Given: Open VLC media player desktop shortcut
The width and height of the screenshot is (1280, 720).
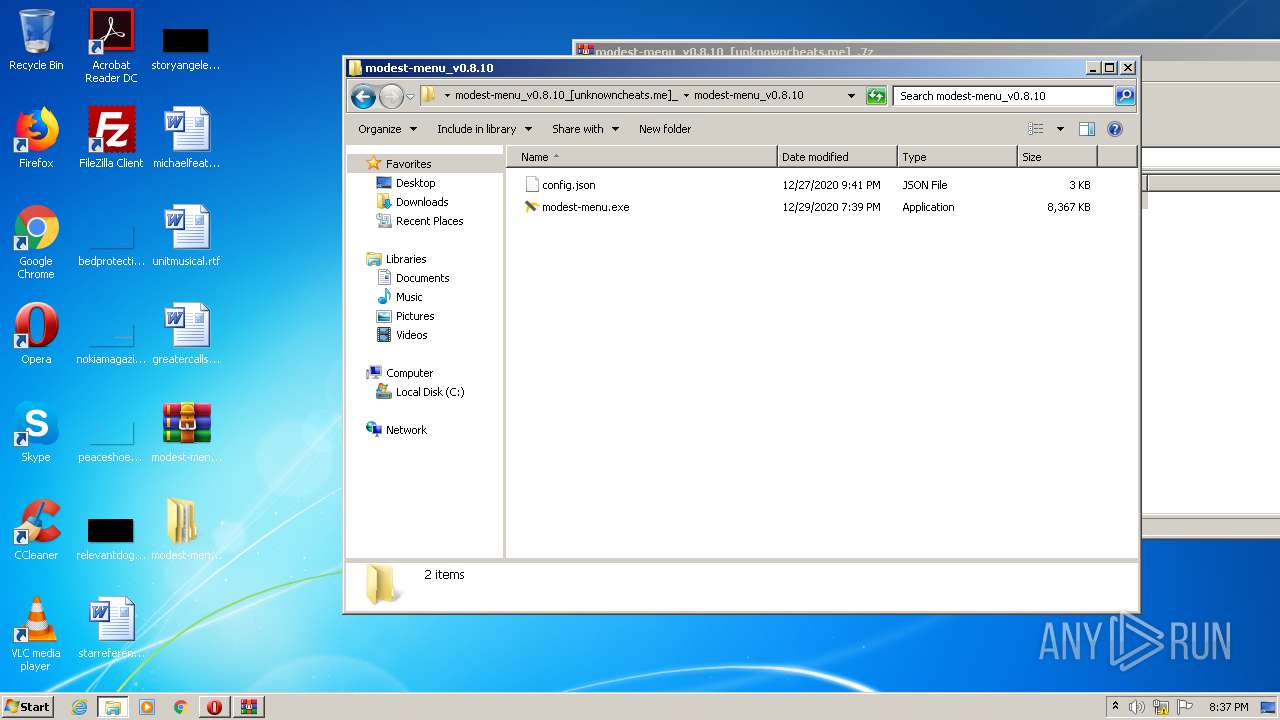Looking at the screenshot, I should click(x=36, y=634).
